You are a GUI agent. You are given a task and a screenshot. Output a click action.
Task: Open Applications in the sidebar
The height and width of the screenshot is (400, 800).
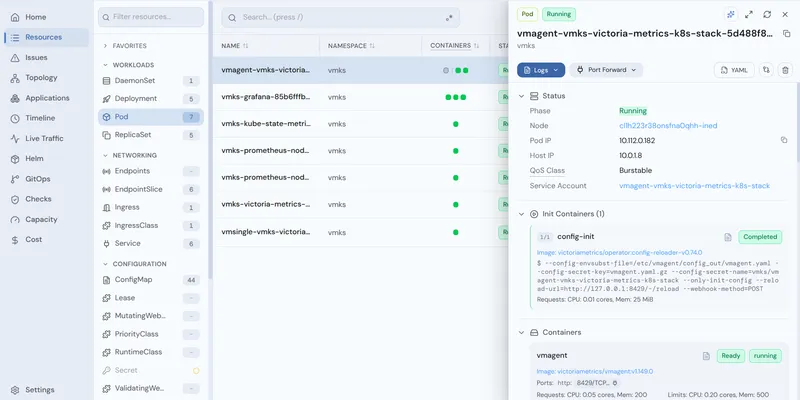pyautogui.click(x=47, y=98)
